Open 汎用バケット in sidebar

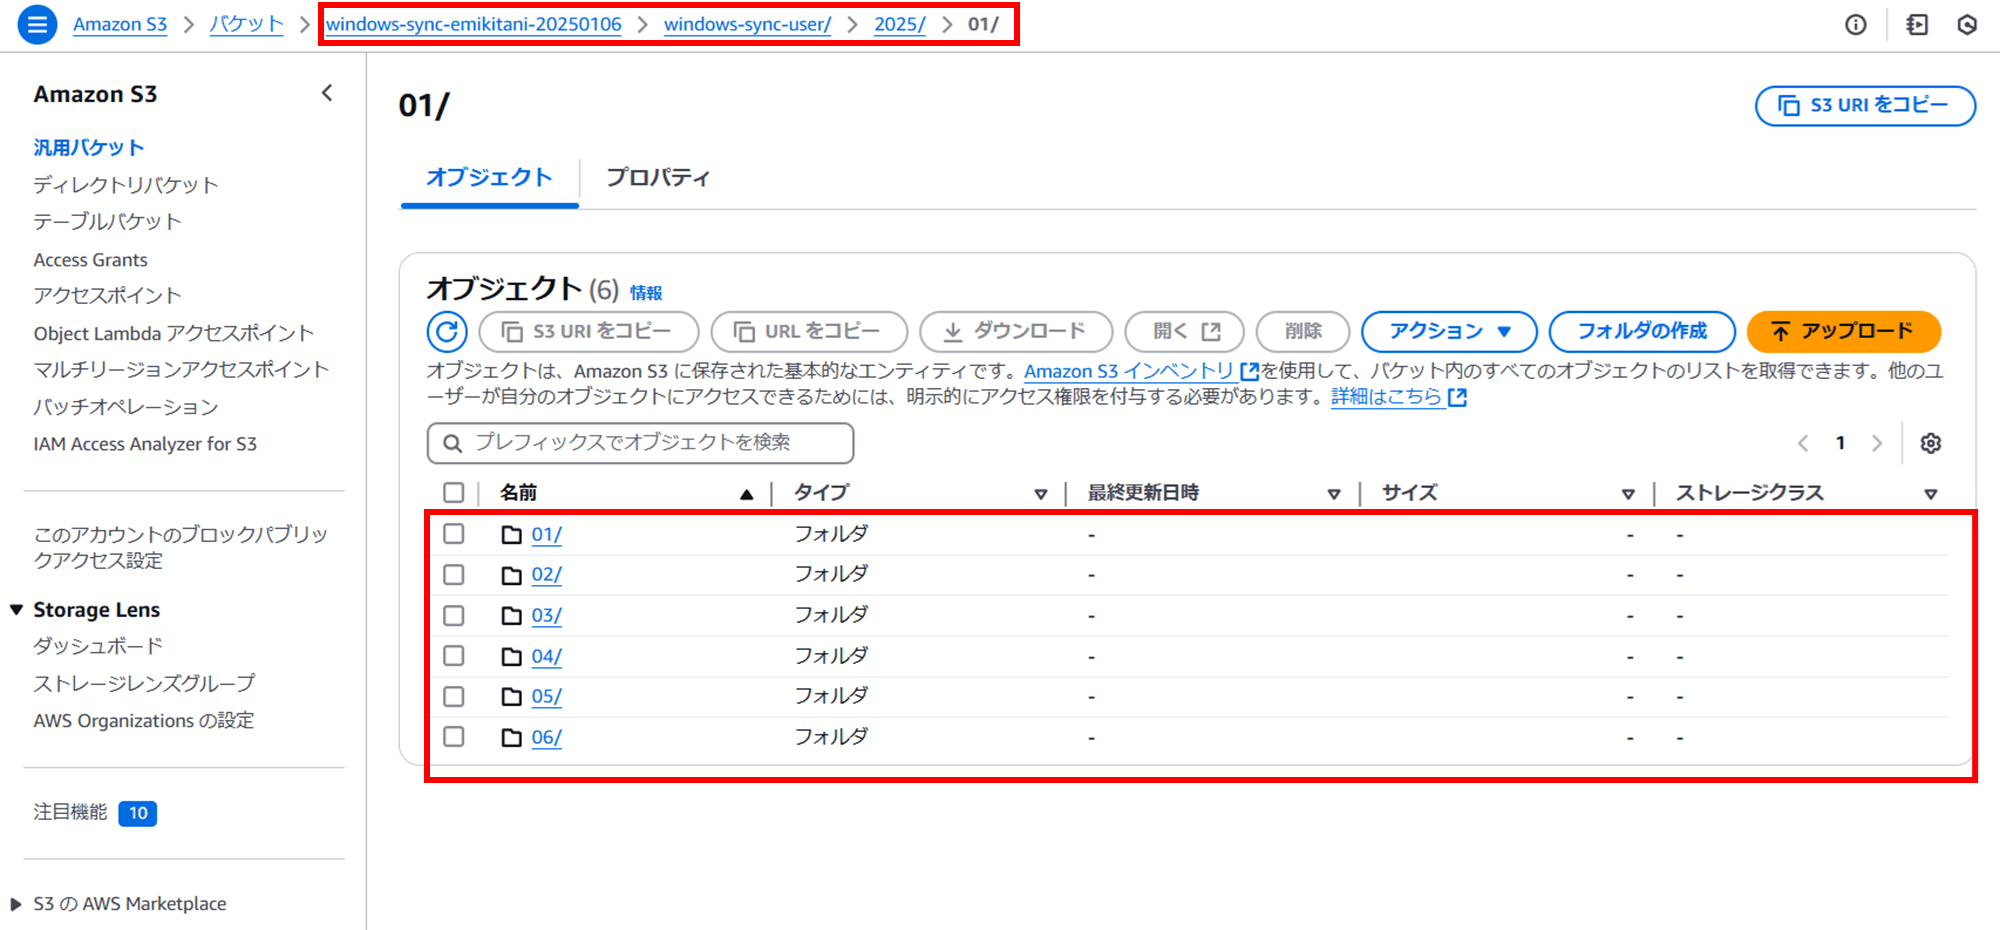tap(89, 148)
